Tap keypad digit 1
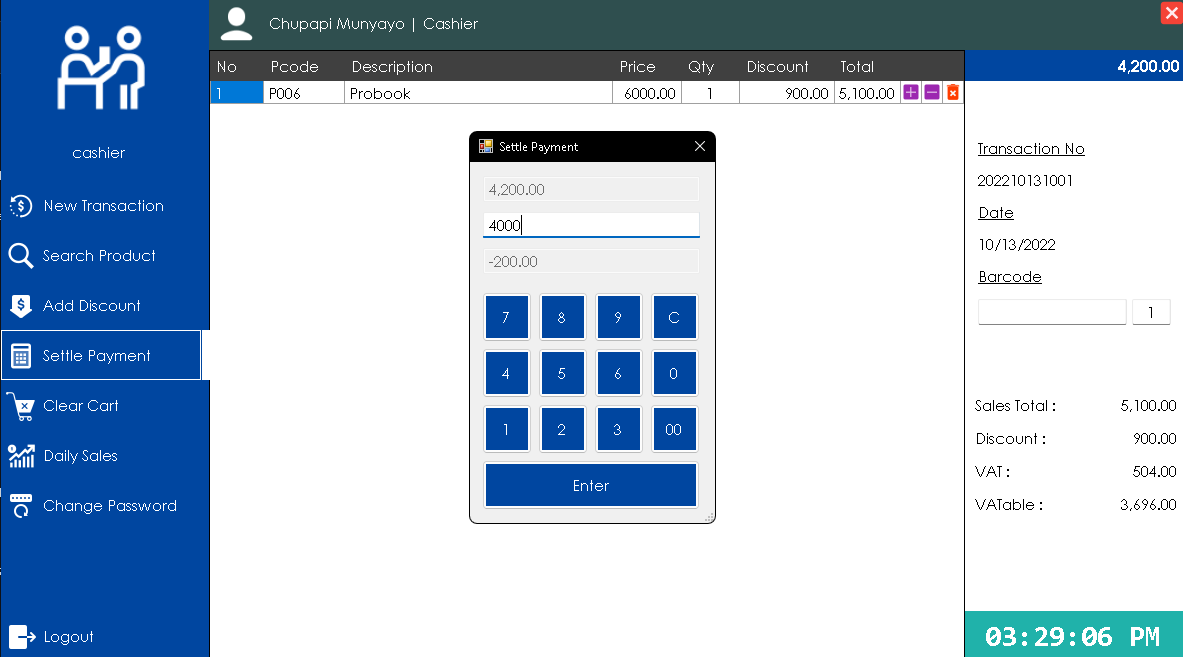The image size is (1183, 657). coord(506,429)
